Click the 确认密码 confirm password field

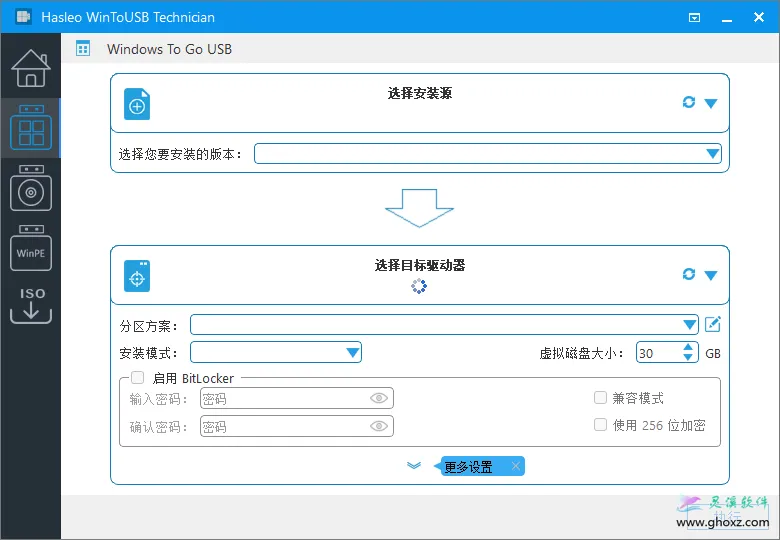pyautogui.click(x=296, y=426)
